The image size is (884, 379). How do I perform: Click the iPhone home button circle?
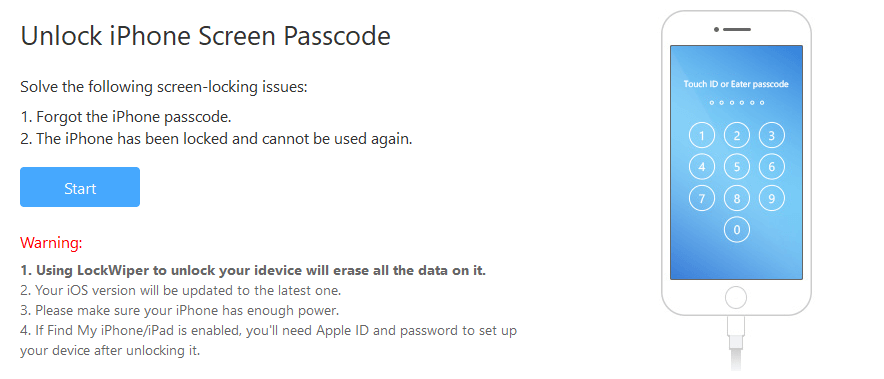736,297
